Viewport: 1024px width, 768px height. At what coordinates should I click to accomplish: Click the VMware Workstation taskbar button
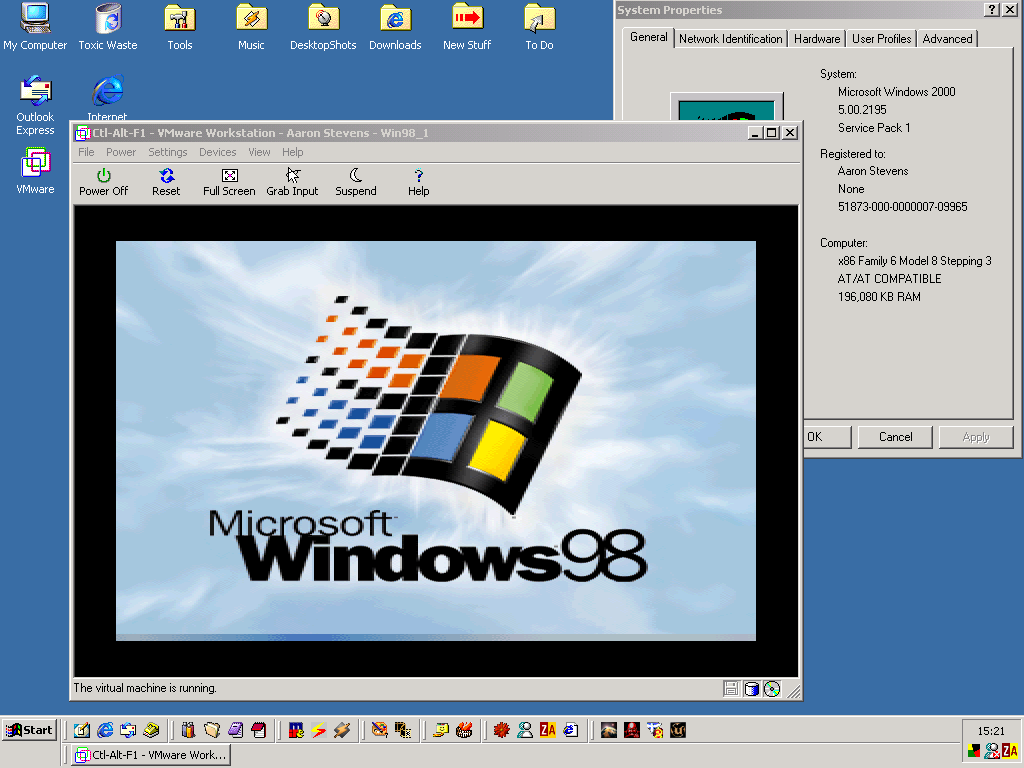point(150,755)
